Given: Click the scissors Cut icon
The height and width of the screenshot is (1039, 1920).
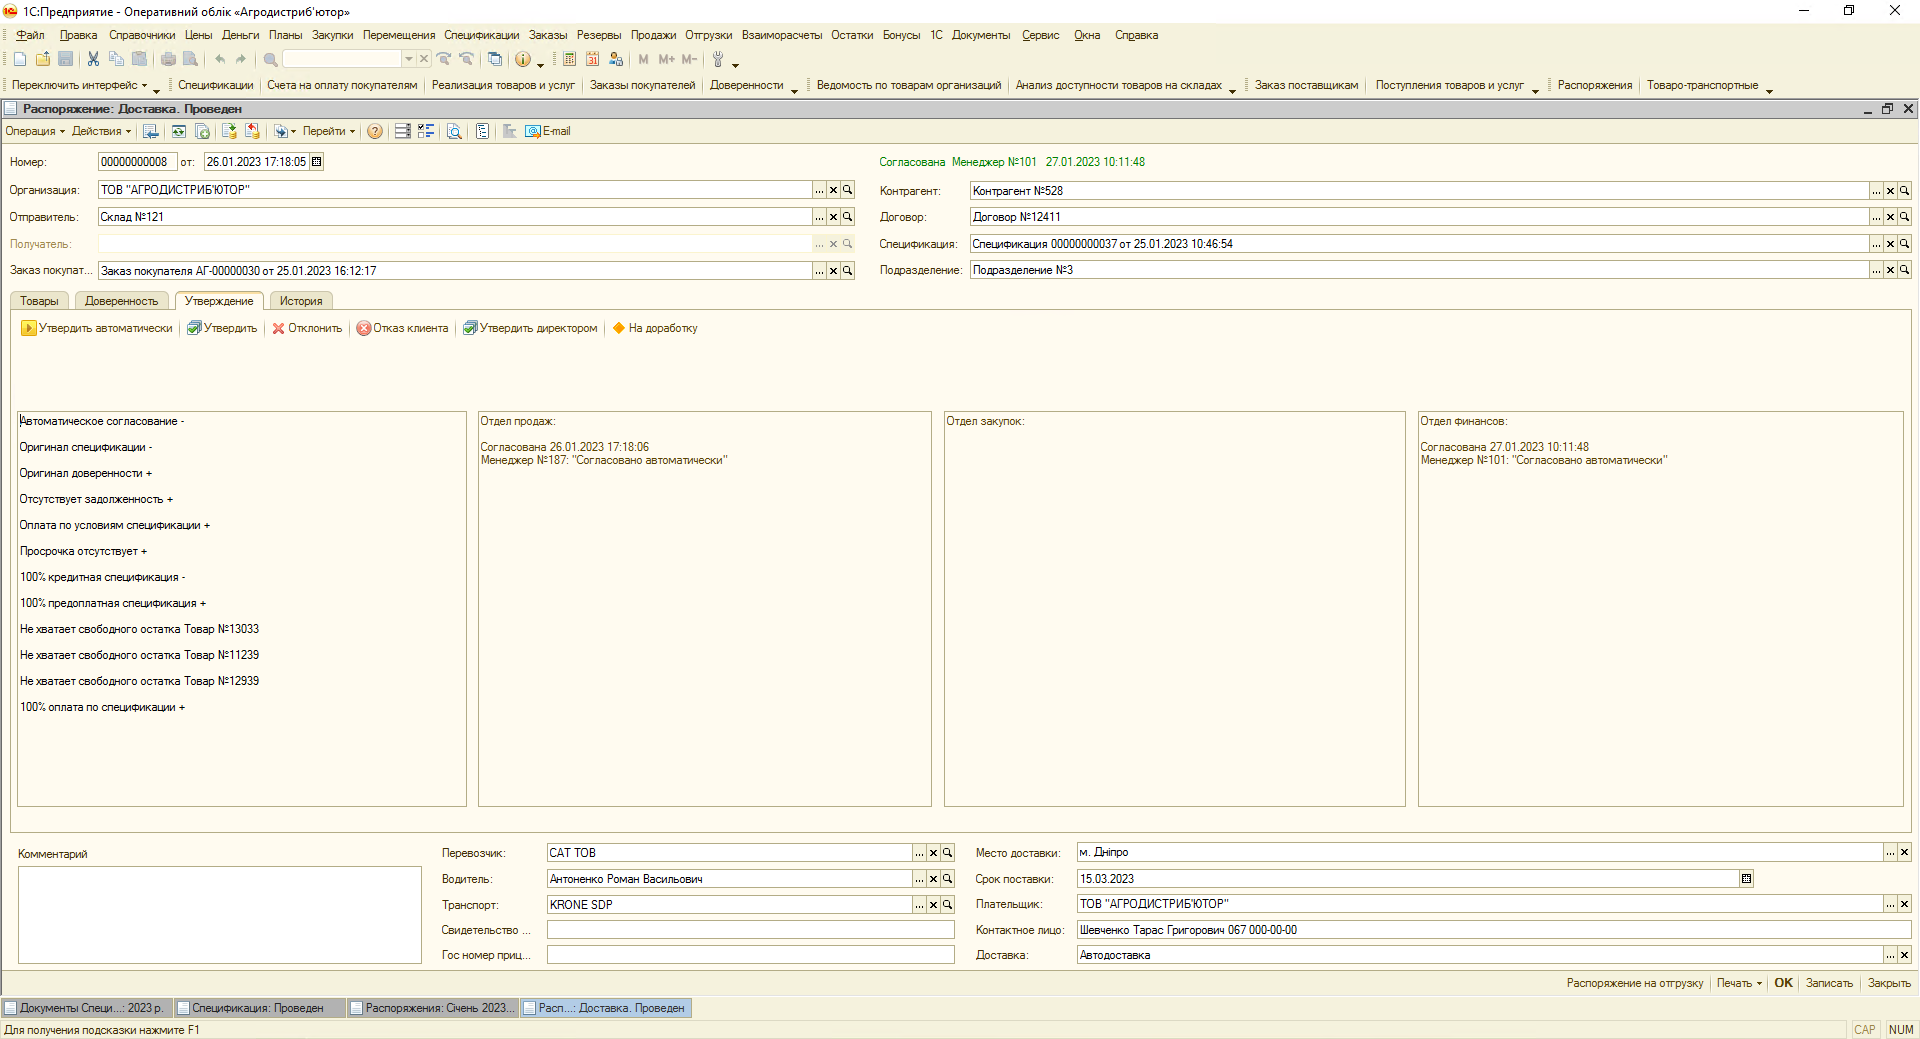Looking at the screenshot, I should (93, 60).
